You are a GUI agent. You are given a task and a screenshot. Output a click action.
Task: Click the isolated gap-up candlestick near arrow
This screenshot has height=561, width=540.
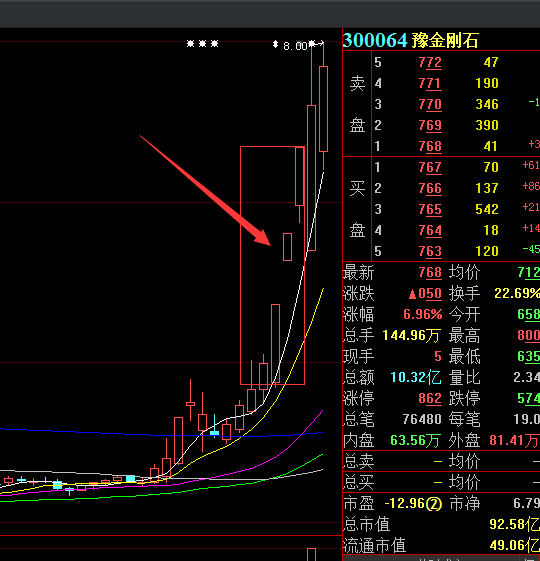pos(287,247)
